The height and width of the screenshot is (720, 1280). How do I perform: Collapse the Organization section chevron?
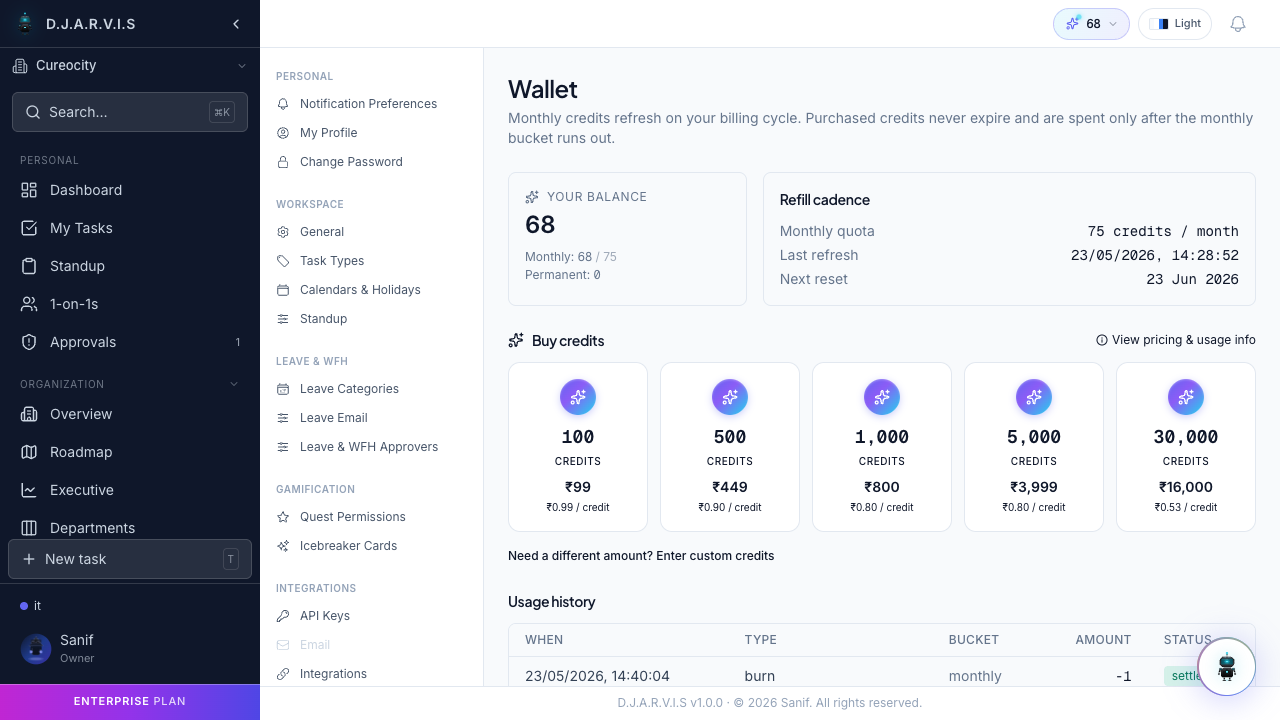click(235, 384)
